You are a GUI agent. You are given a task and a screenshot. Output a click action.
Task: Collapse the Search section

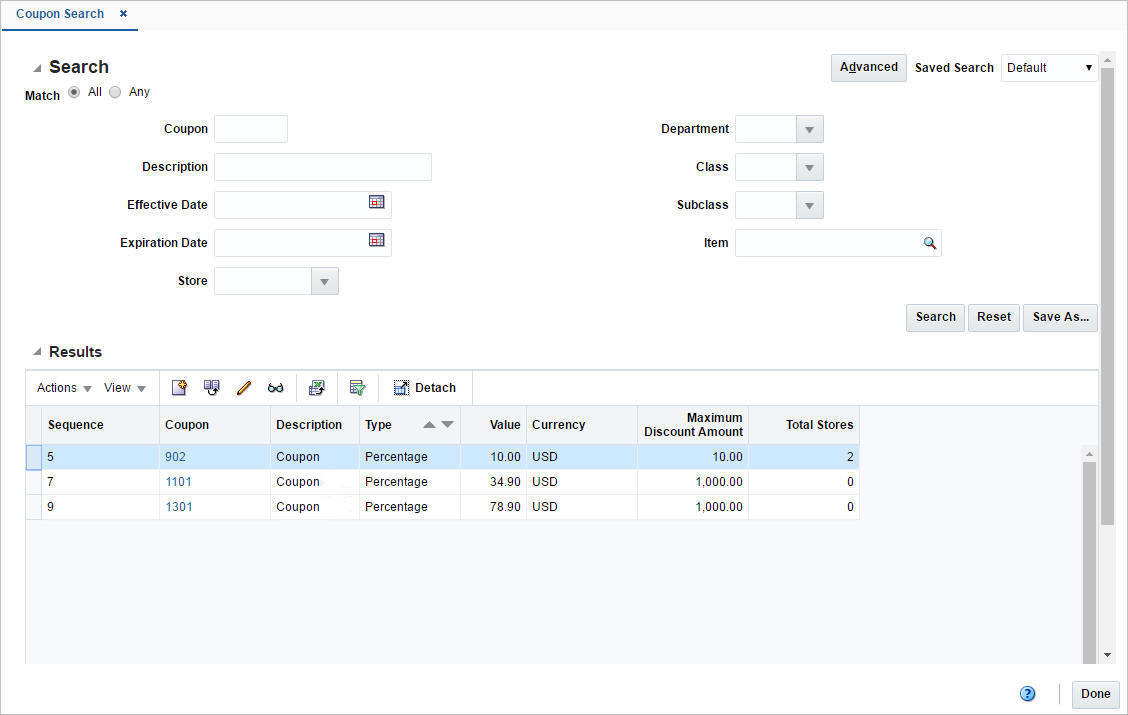(37, 68)
